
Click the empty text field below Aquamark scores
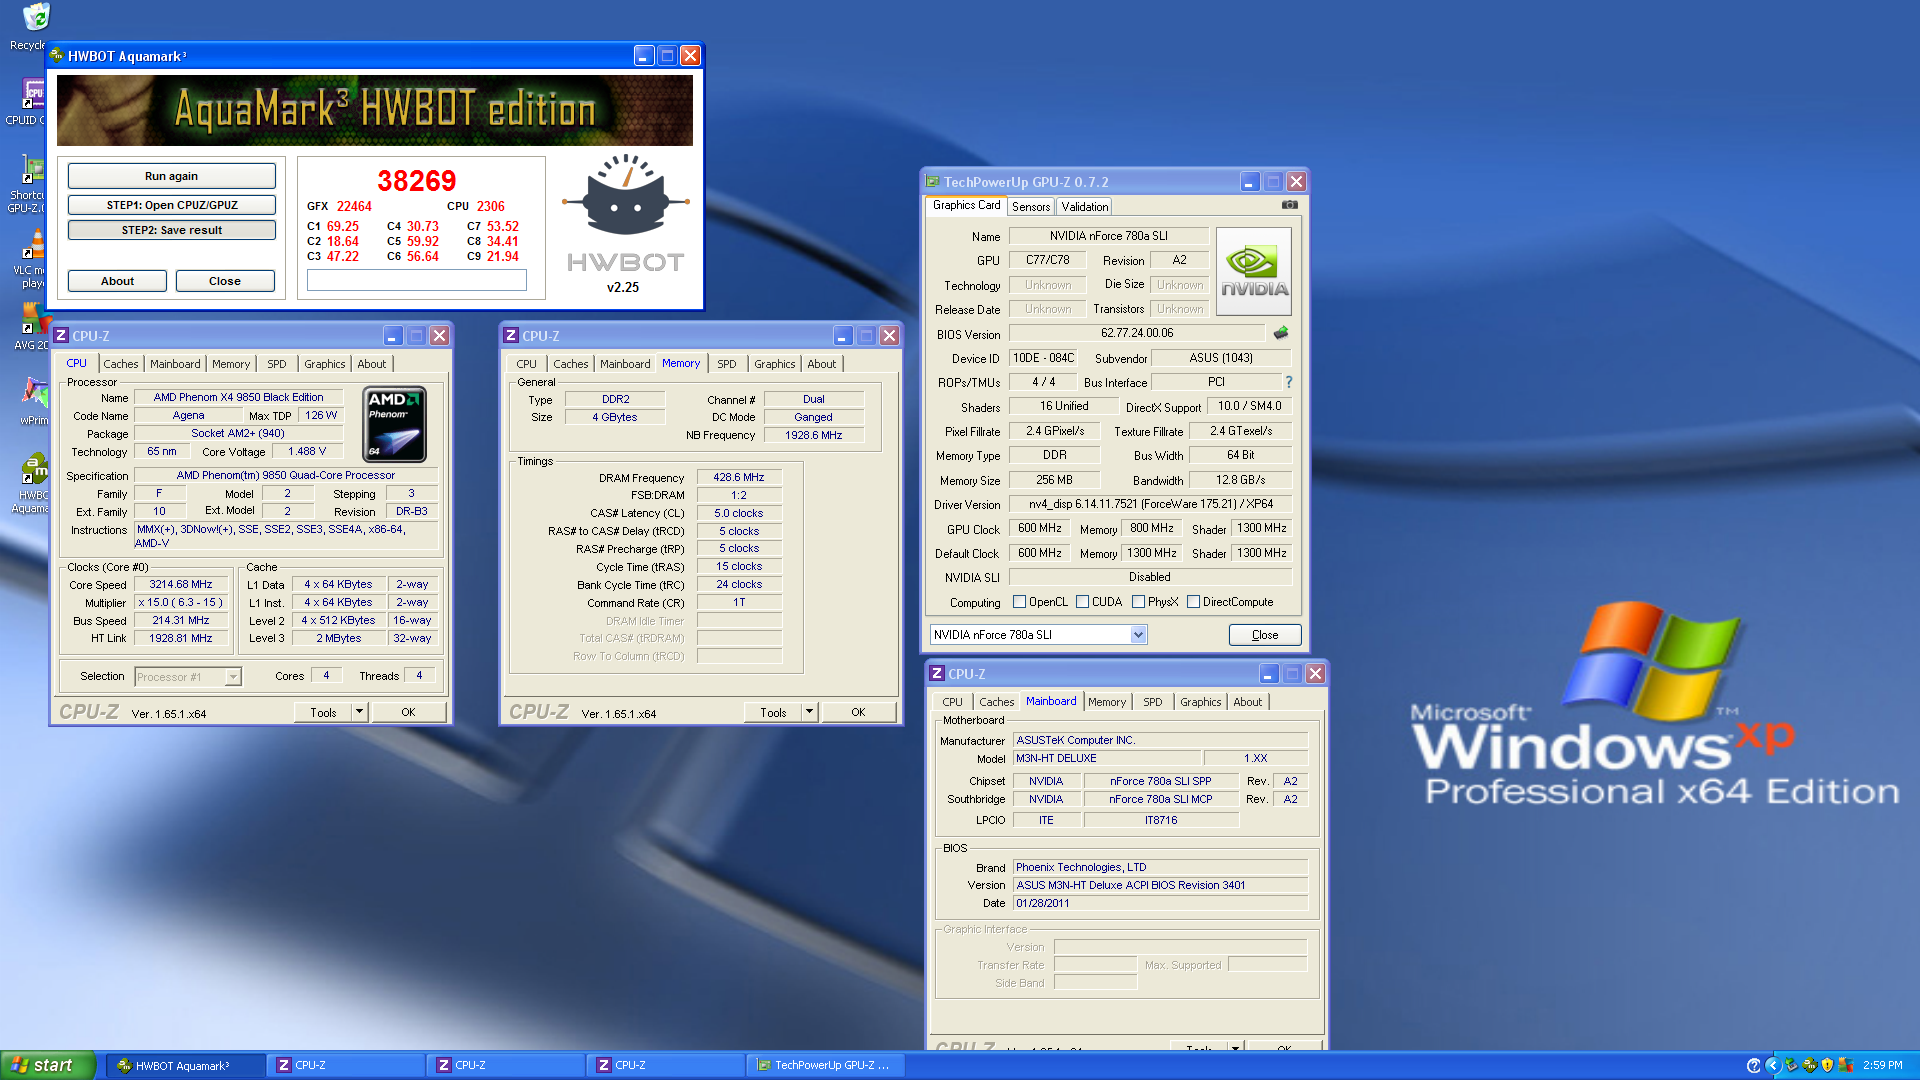click(417, 280)
